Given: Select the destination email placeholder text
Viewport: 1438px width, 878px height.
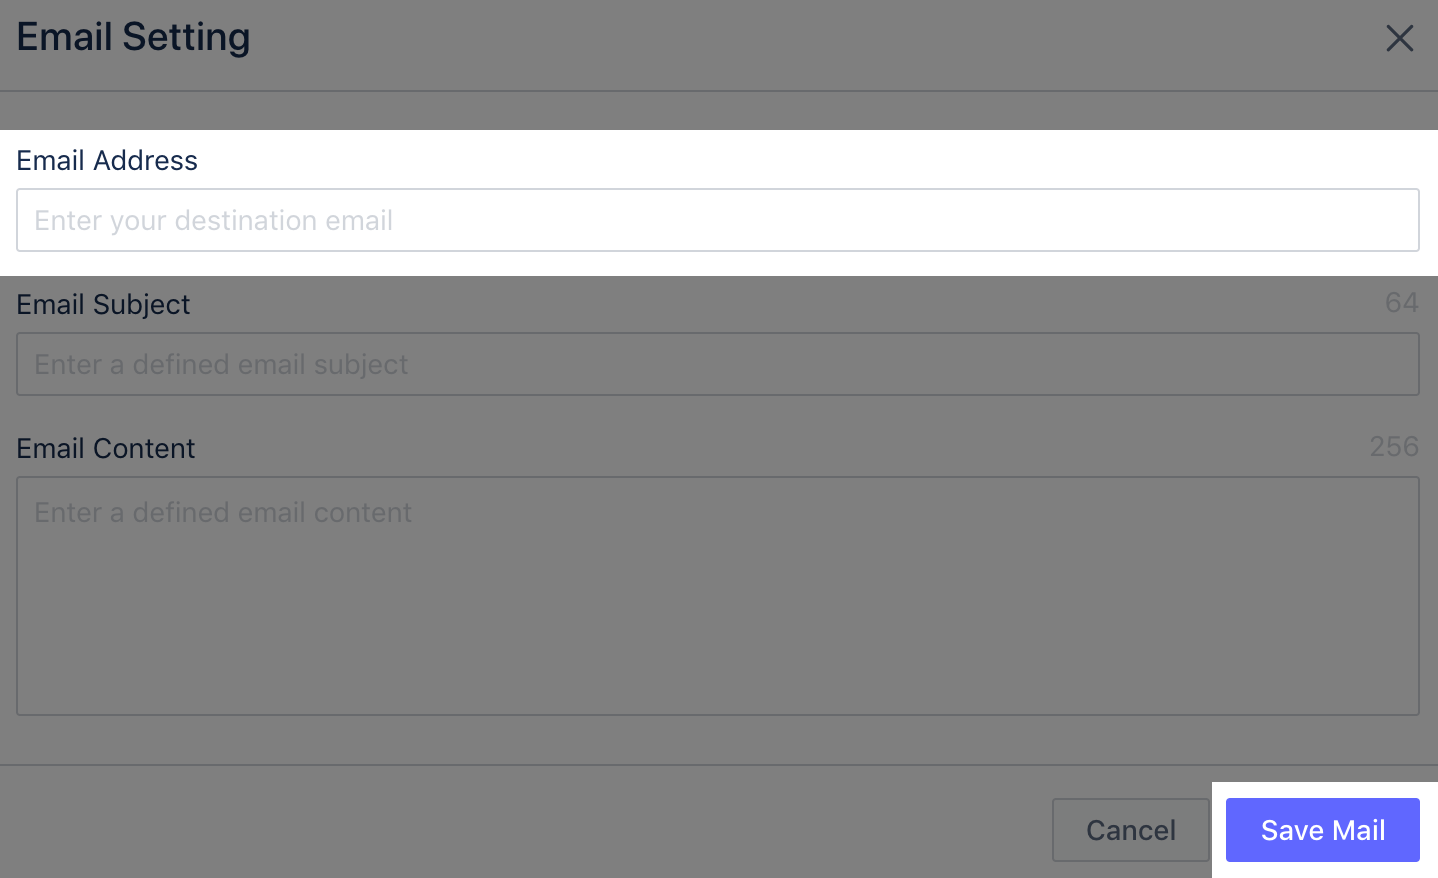Looking at the screenshot, I should click(213, 221).
